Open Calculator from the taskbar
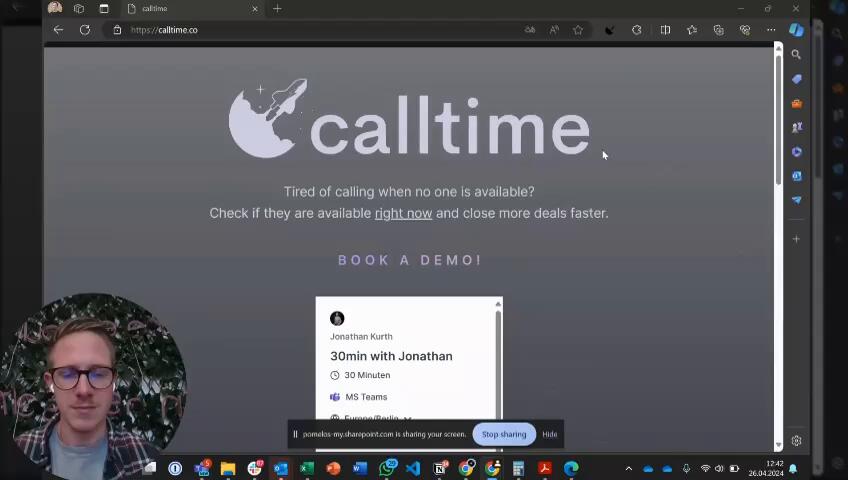The height and width of the screenshot is (480, 848). [x=518, y=468]
